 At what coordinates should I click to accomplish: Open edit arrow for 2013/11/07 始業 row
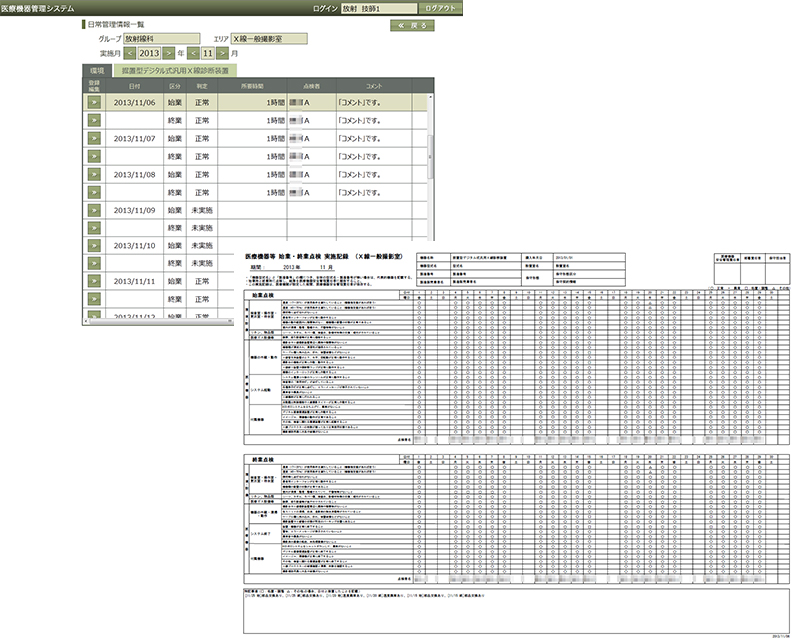coord(94,138)
